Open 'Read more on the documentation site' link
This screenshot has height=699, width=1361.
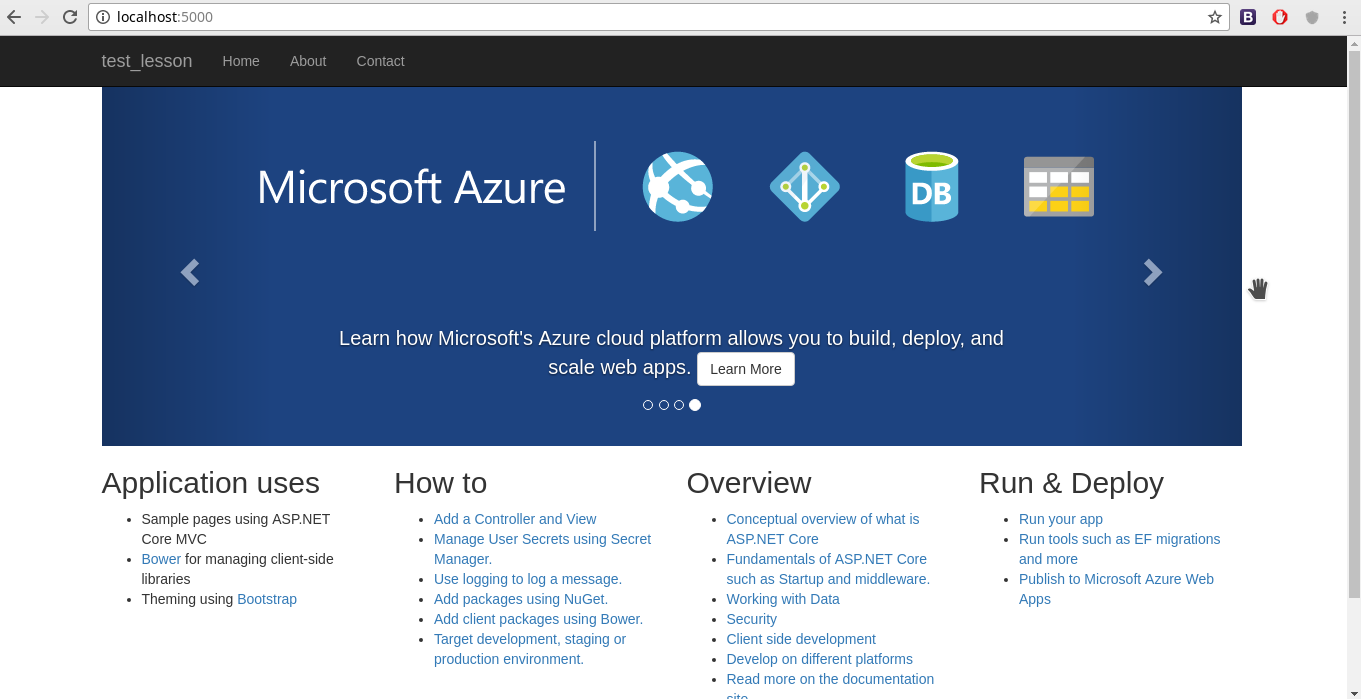tap(830, 685)
